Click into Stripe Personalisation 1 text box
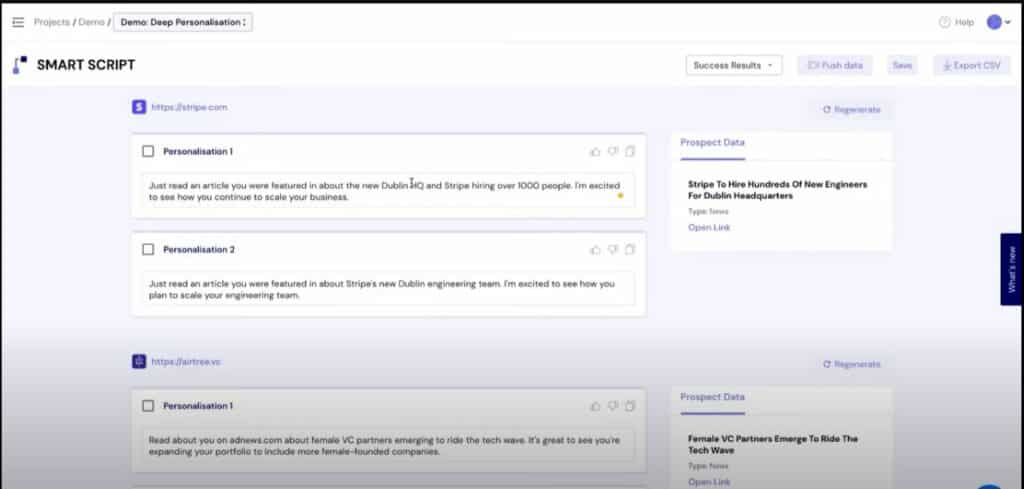The width and height of the screenshot is (1024, 489). [389, 191]
